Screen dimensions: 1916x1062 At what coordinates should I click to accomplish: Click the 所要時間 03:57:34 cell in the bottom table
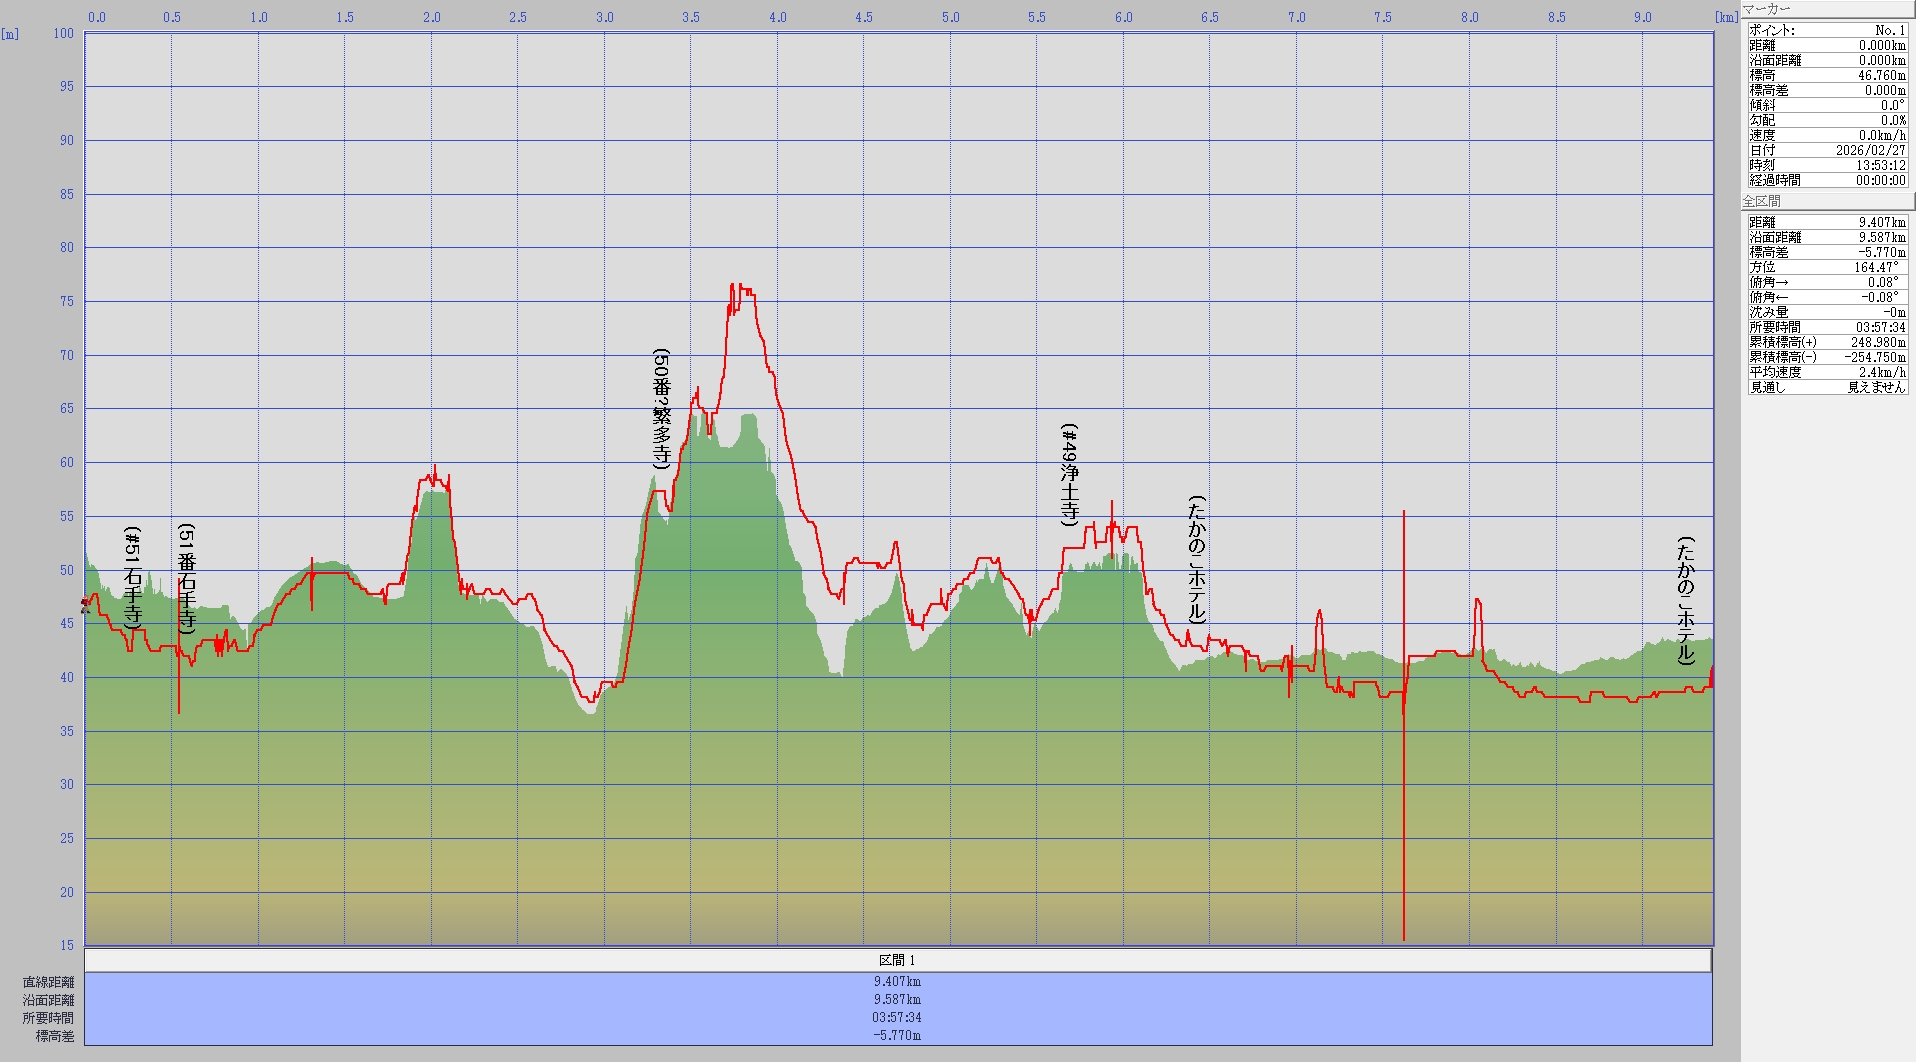[897, 1017]
